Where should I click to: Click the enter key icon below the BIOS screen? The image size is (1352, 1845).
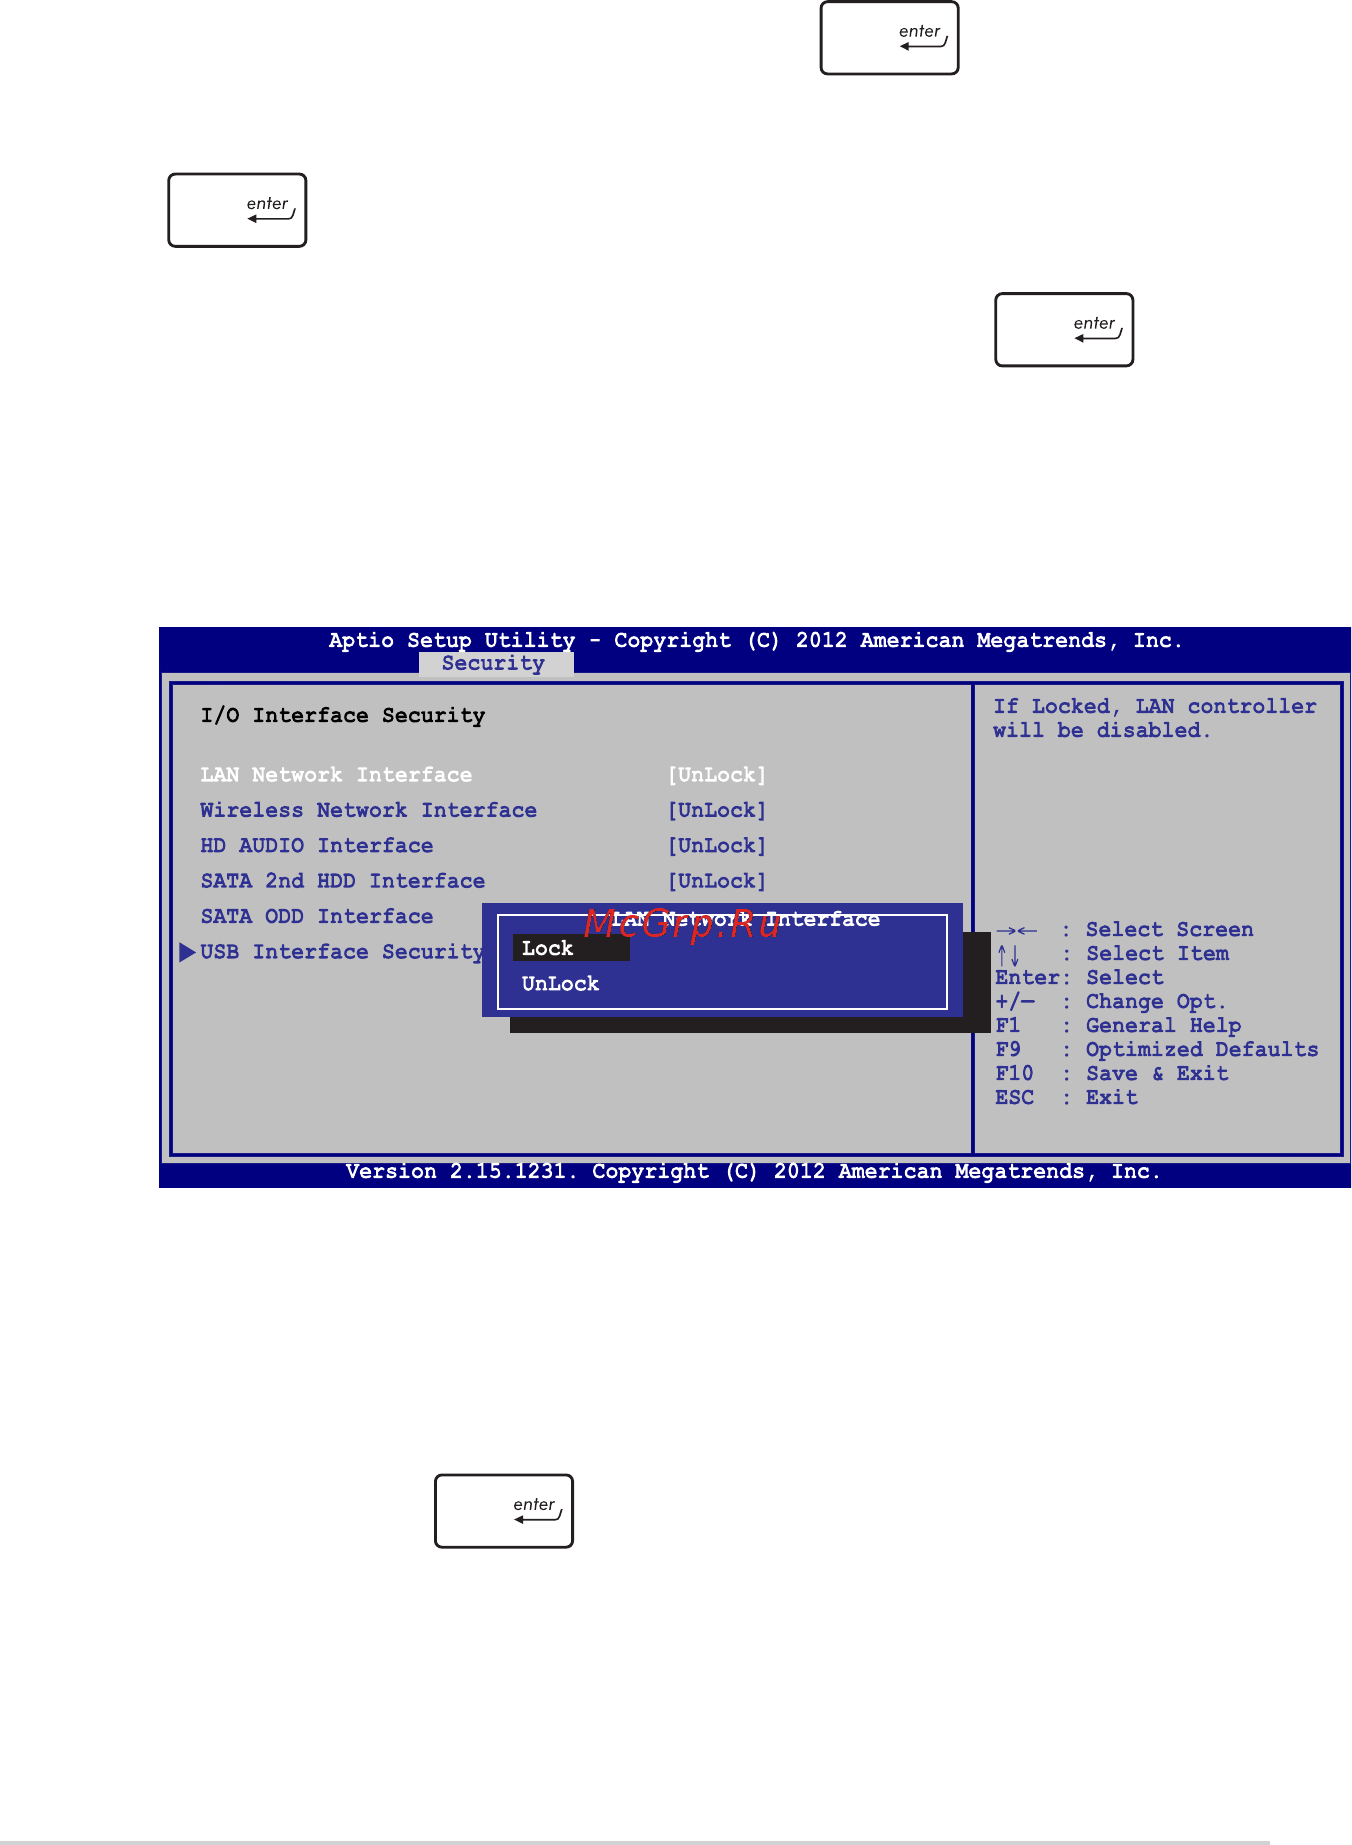(504, 1511)
